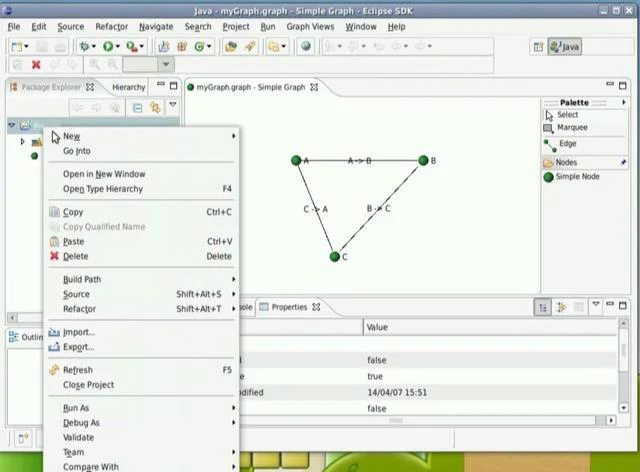The width and height of the screenshot is (640, 472).
Task: Open the Nodes palette drawer
Action: pyautogui.click(x=584, y=163)
